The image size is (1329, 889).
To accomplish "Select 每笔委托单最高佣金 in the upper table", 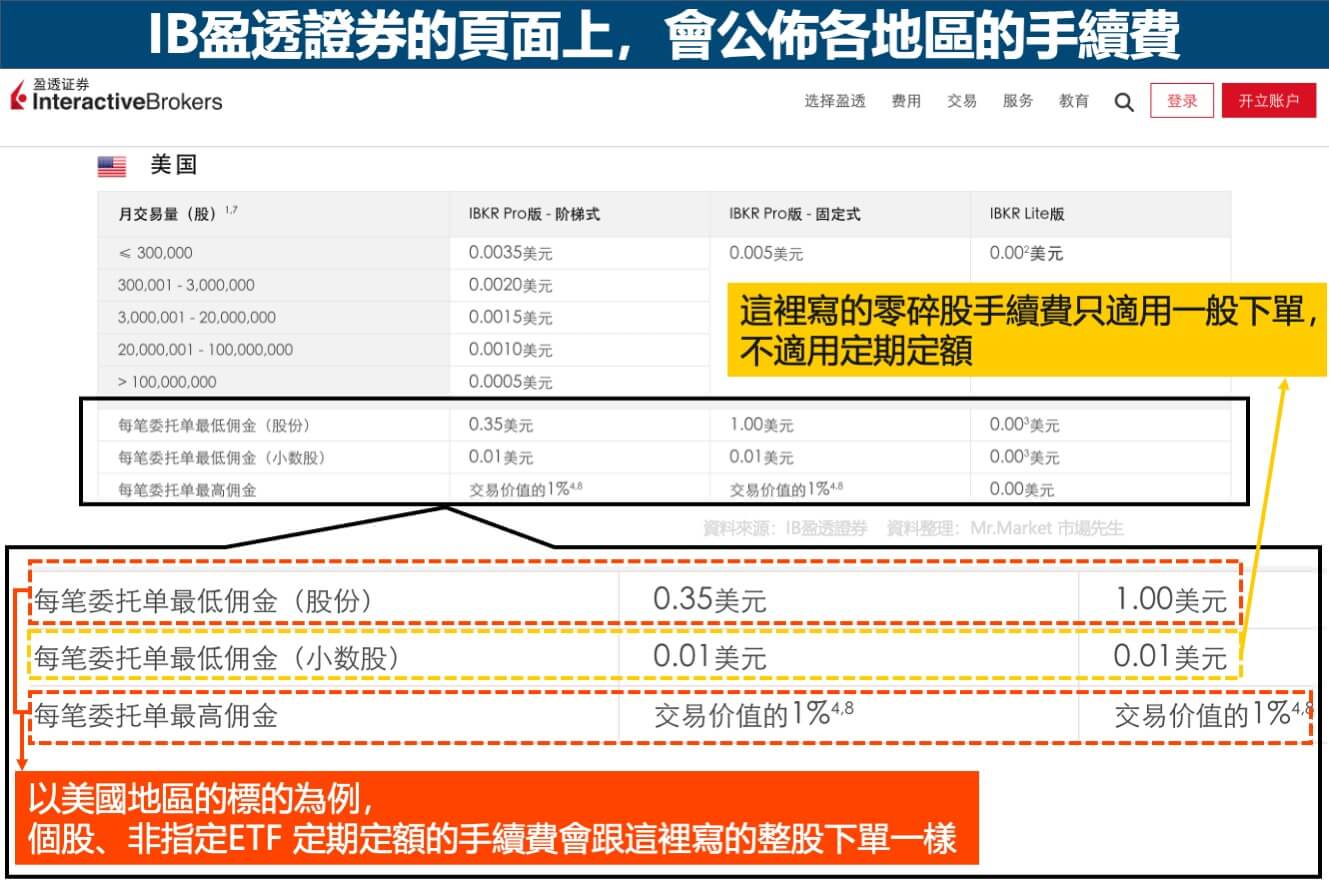I will pyautogui.click(x=187, y=489).
